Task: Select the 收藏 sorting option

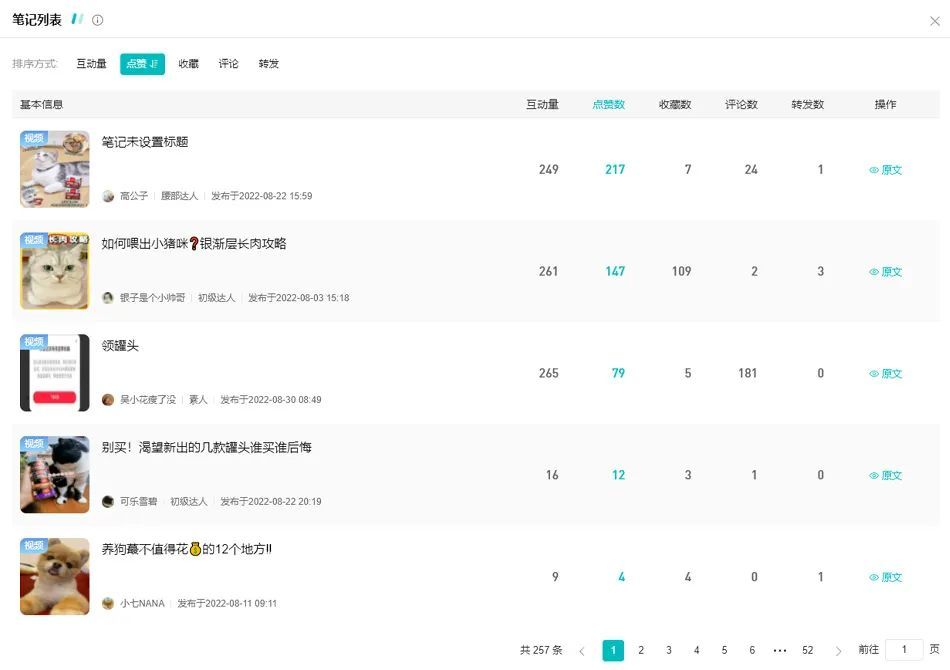Action: 188,63
